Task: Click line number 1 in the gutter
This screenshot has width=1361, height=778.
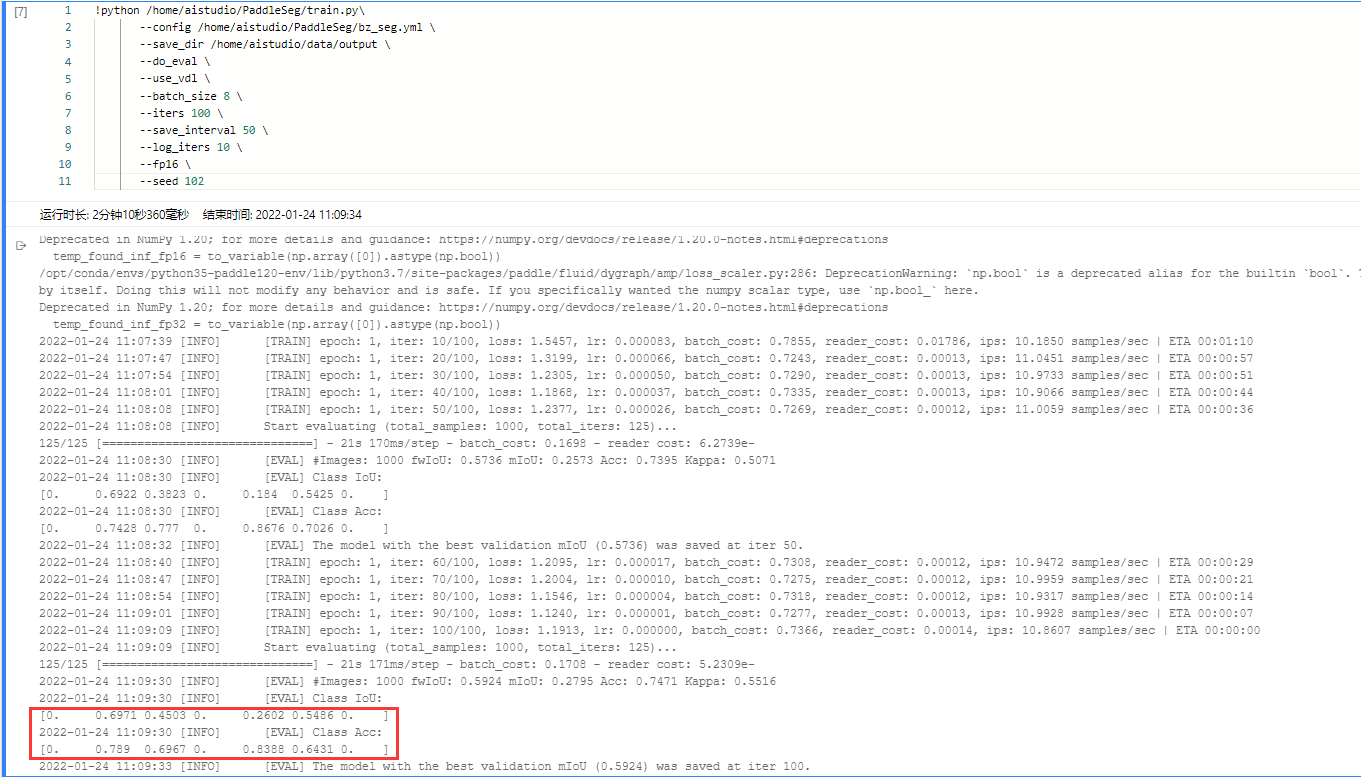Action: [68, 11]
